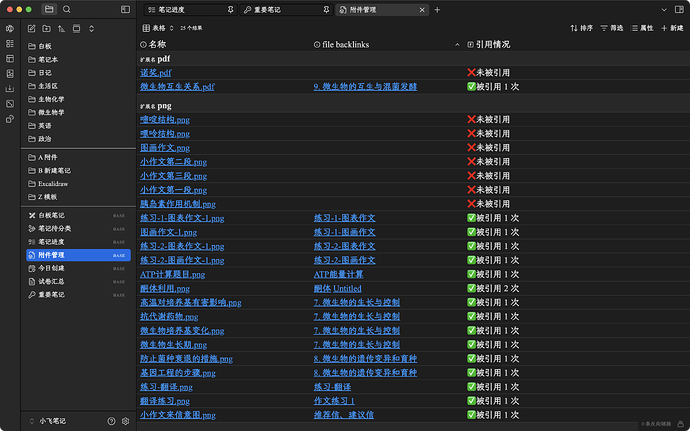The width and height of the screenshot is (690, 431).
Task: Open the 筛选 filter control
Action: pos(617,28)
